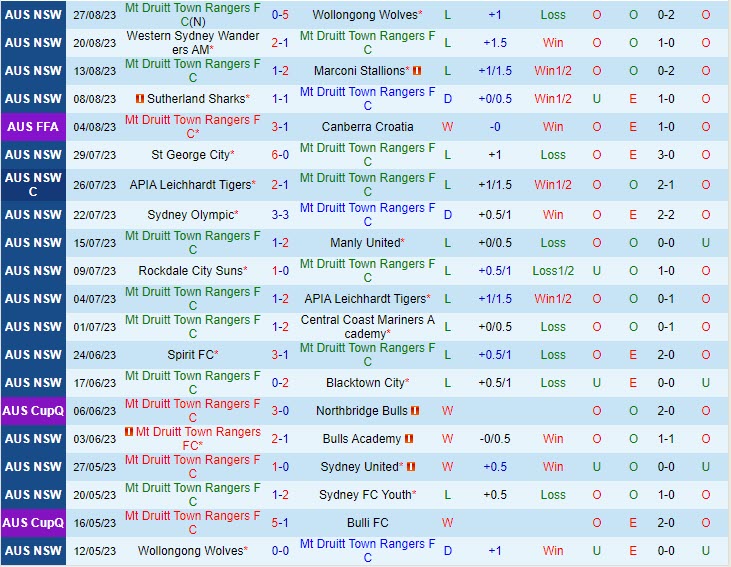
Task: Click Mt Druitt Town Rangers away on 20/08/23
Action: click(367, 43)
